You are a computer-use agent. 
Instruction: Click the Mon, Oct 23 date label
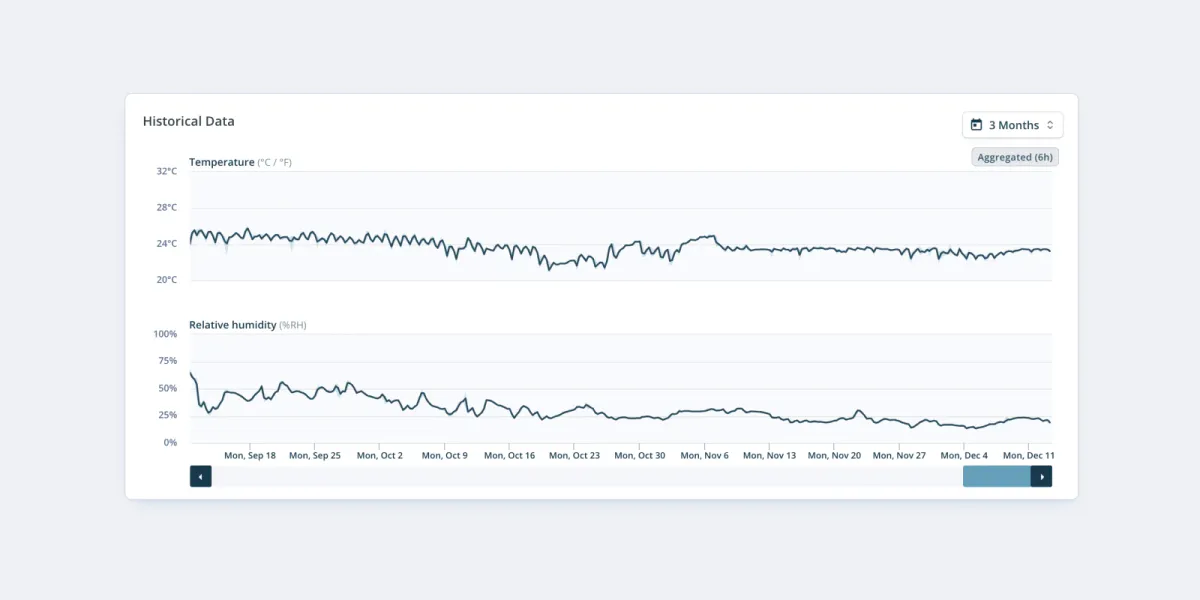[574, 455]
